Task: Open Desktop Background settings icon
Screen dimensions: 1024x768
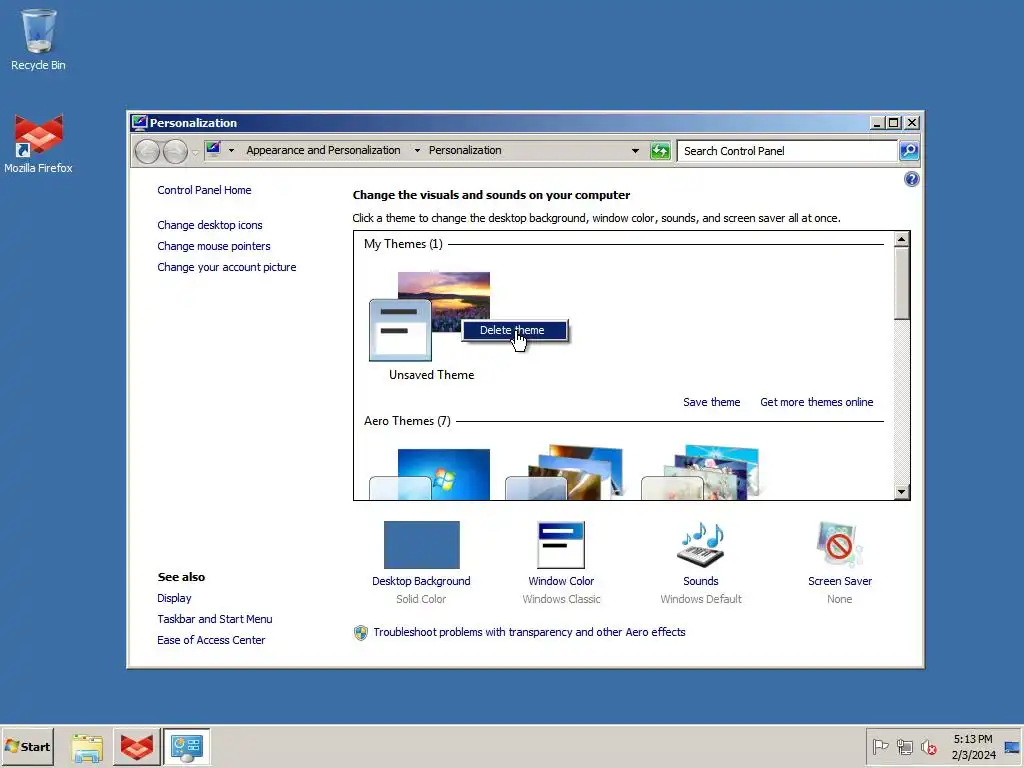Action: [x=421, y=545]
